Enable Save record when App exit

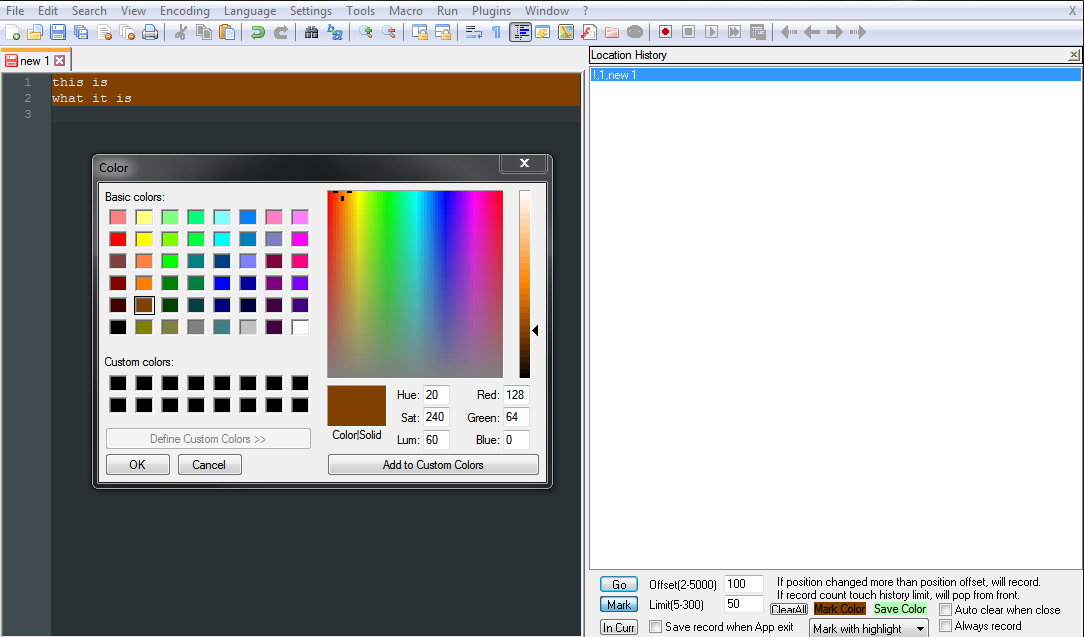click(x=655, y=627)
